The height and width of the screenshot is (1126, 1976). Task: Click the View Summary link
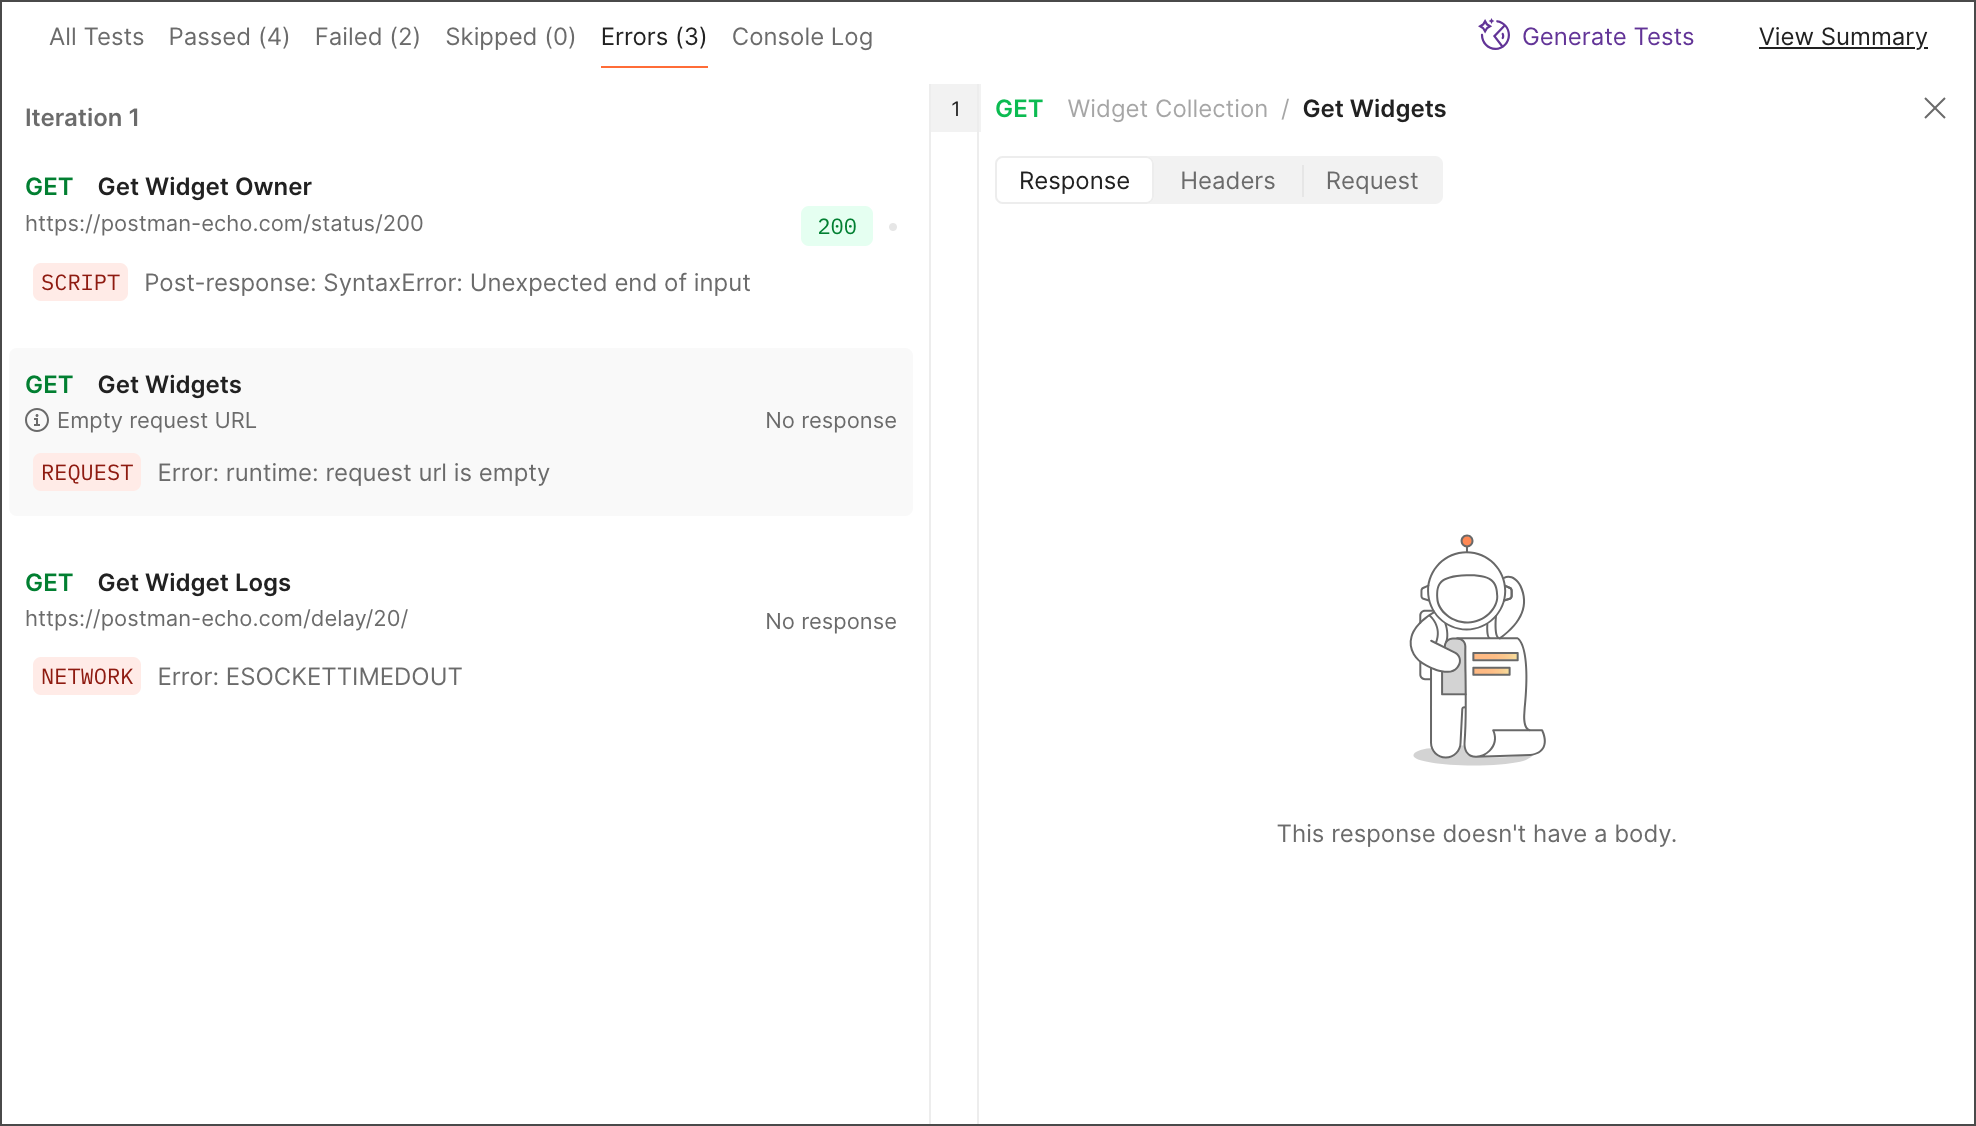1842,37
